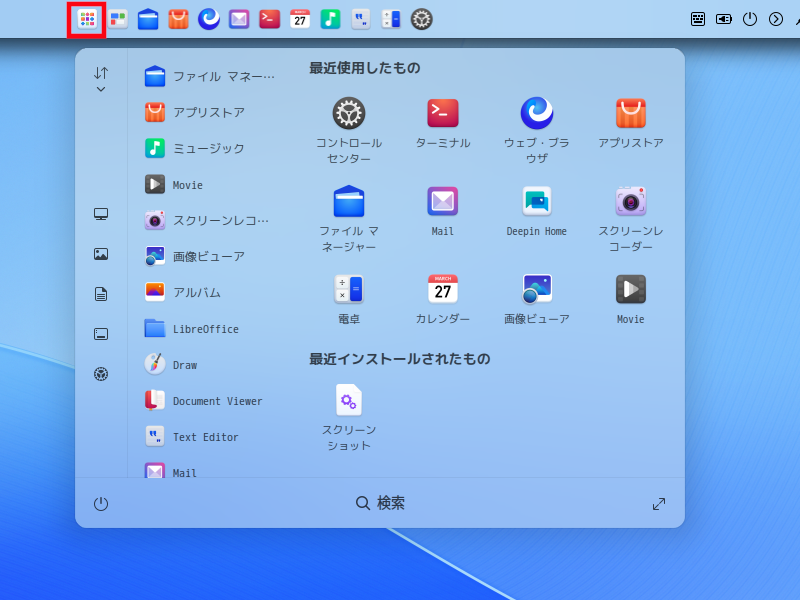800x600 pixels.
Task: Open the sort order dropdown
Action: (101, 80)
